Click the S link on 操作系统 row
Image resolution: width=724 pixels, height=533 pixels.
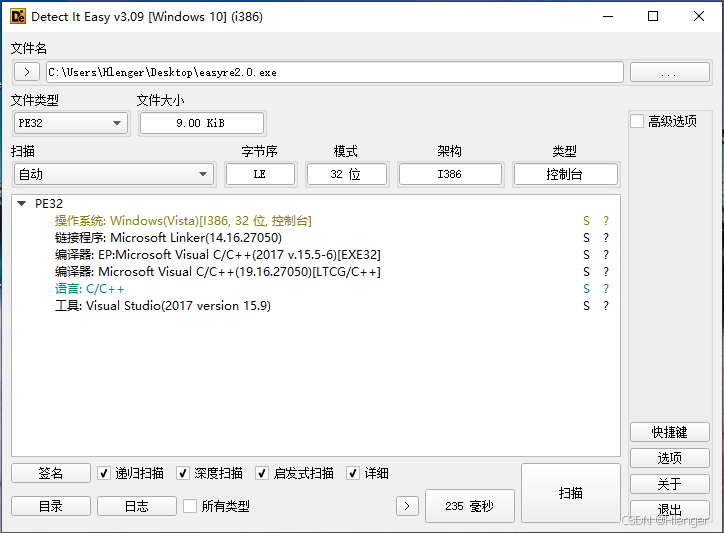coord(586,221)
